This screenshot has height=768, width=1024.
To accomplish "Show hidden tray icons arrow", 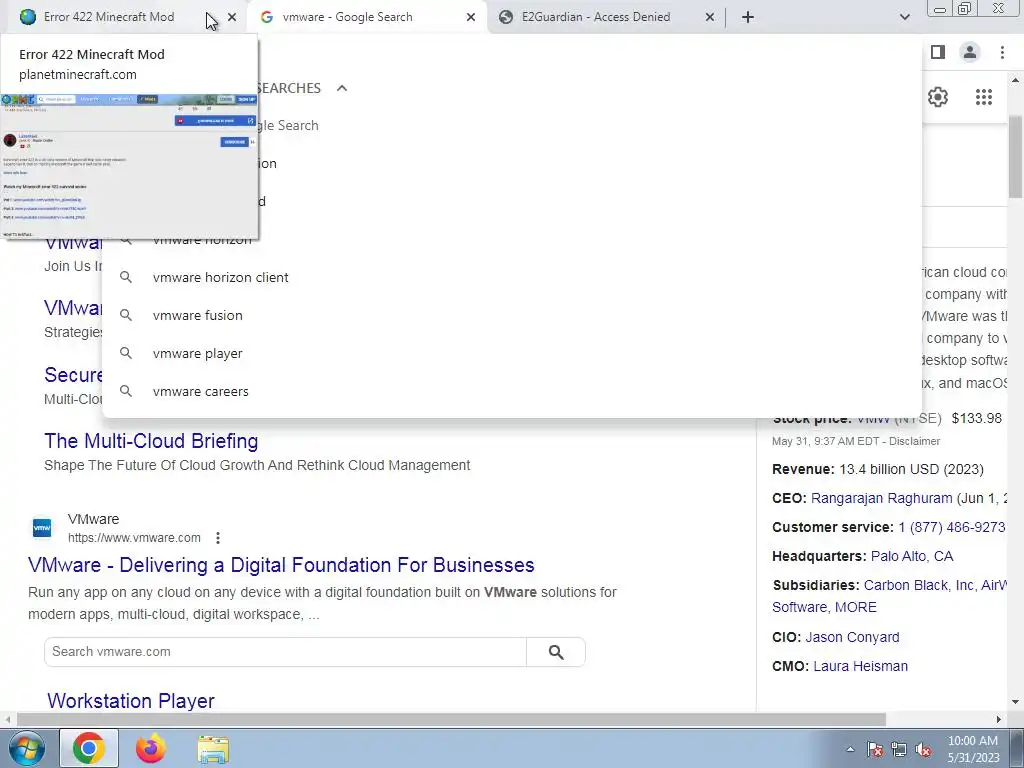I will click(x=850, y=749).
